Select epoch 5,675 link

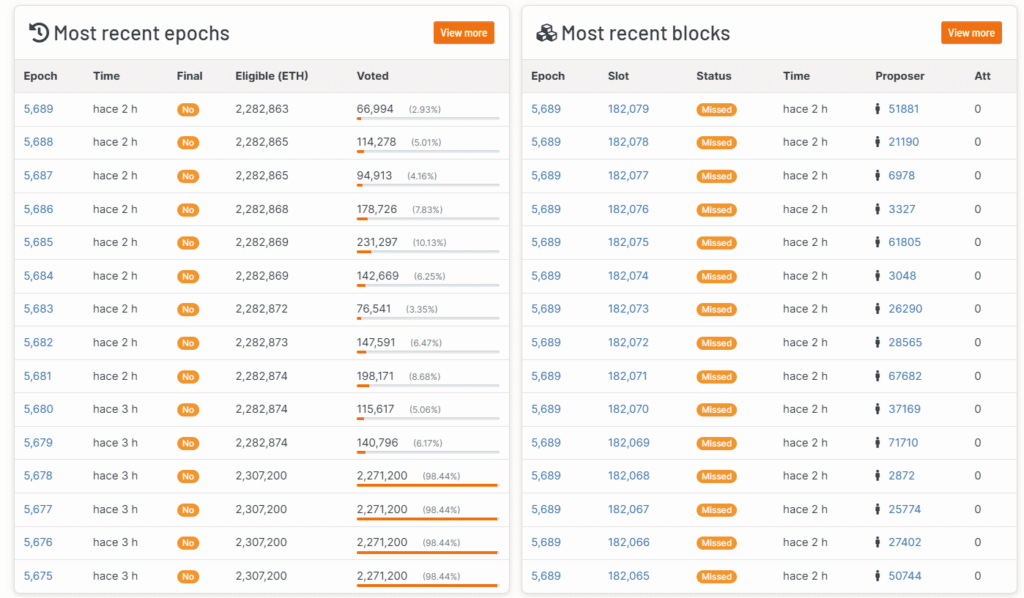click(38, 576)
